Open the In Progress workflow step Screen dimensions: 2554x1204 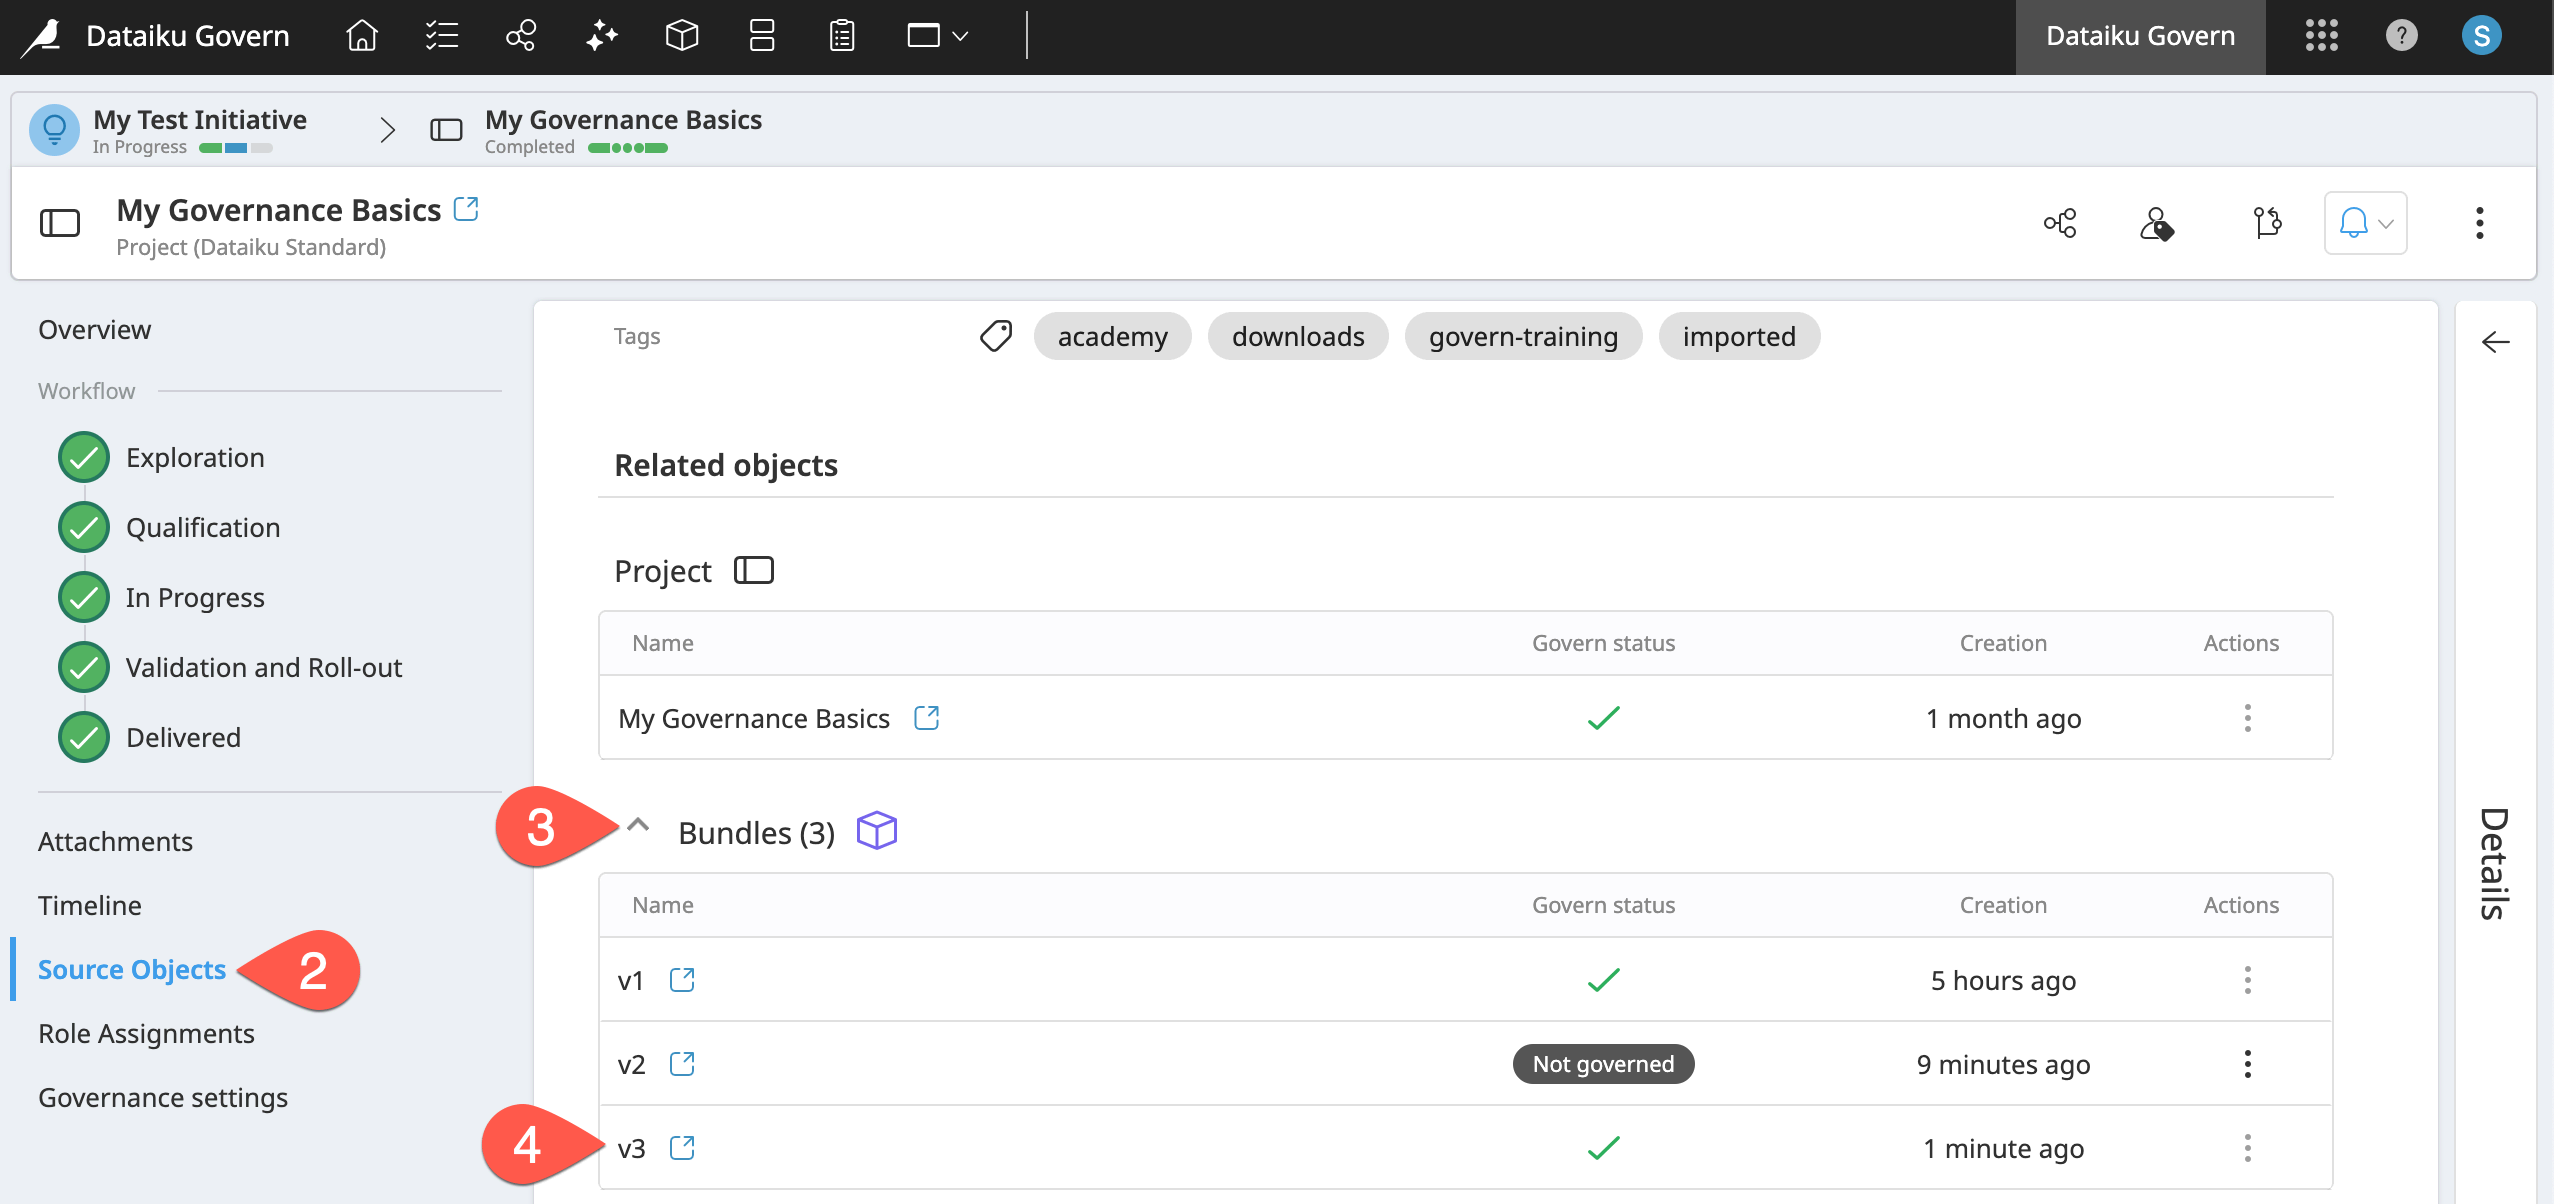point(195,598)
